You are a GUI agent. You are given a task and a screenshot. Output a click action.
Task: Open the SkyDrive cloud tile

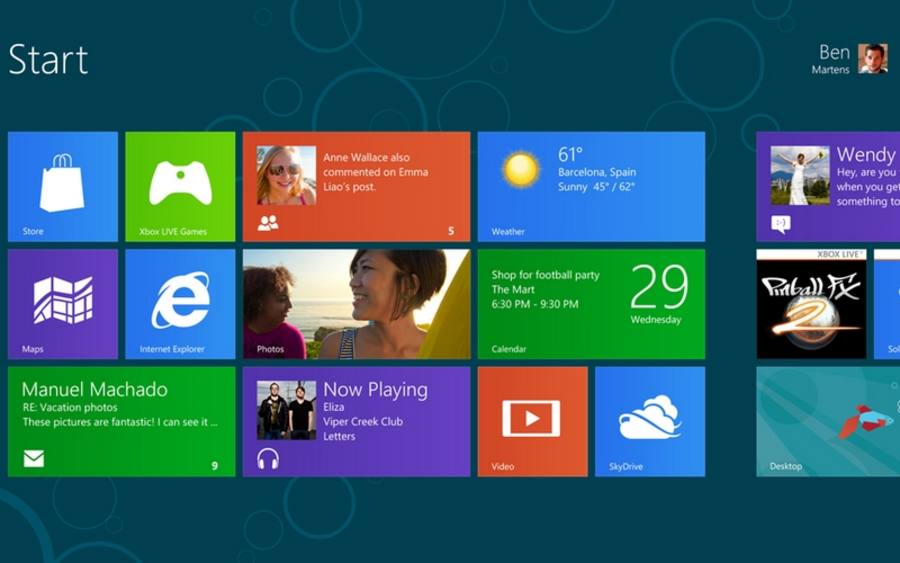pos(650,422)
